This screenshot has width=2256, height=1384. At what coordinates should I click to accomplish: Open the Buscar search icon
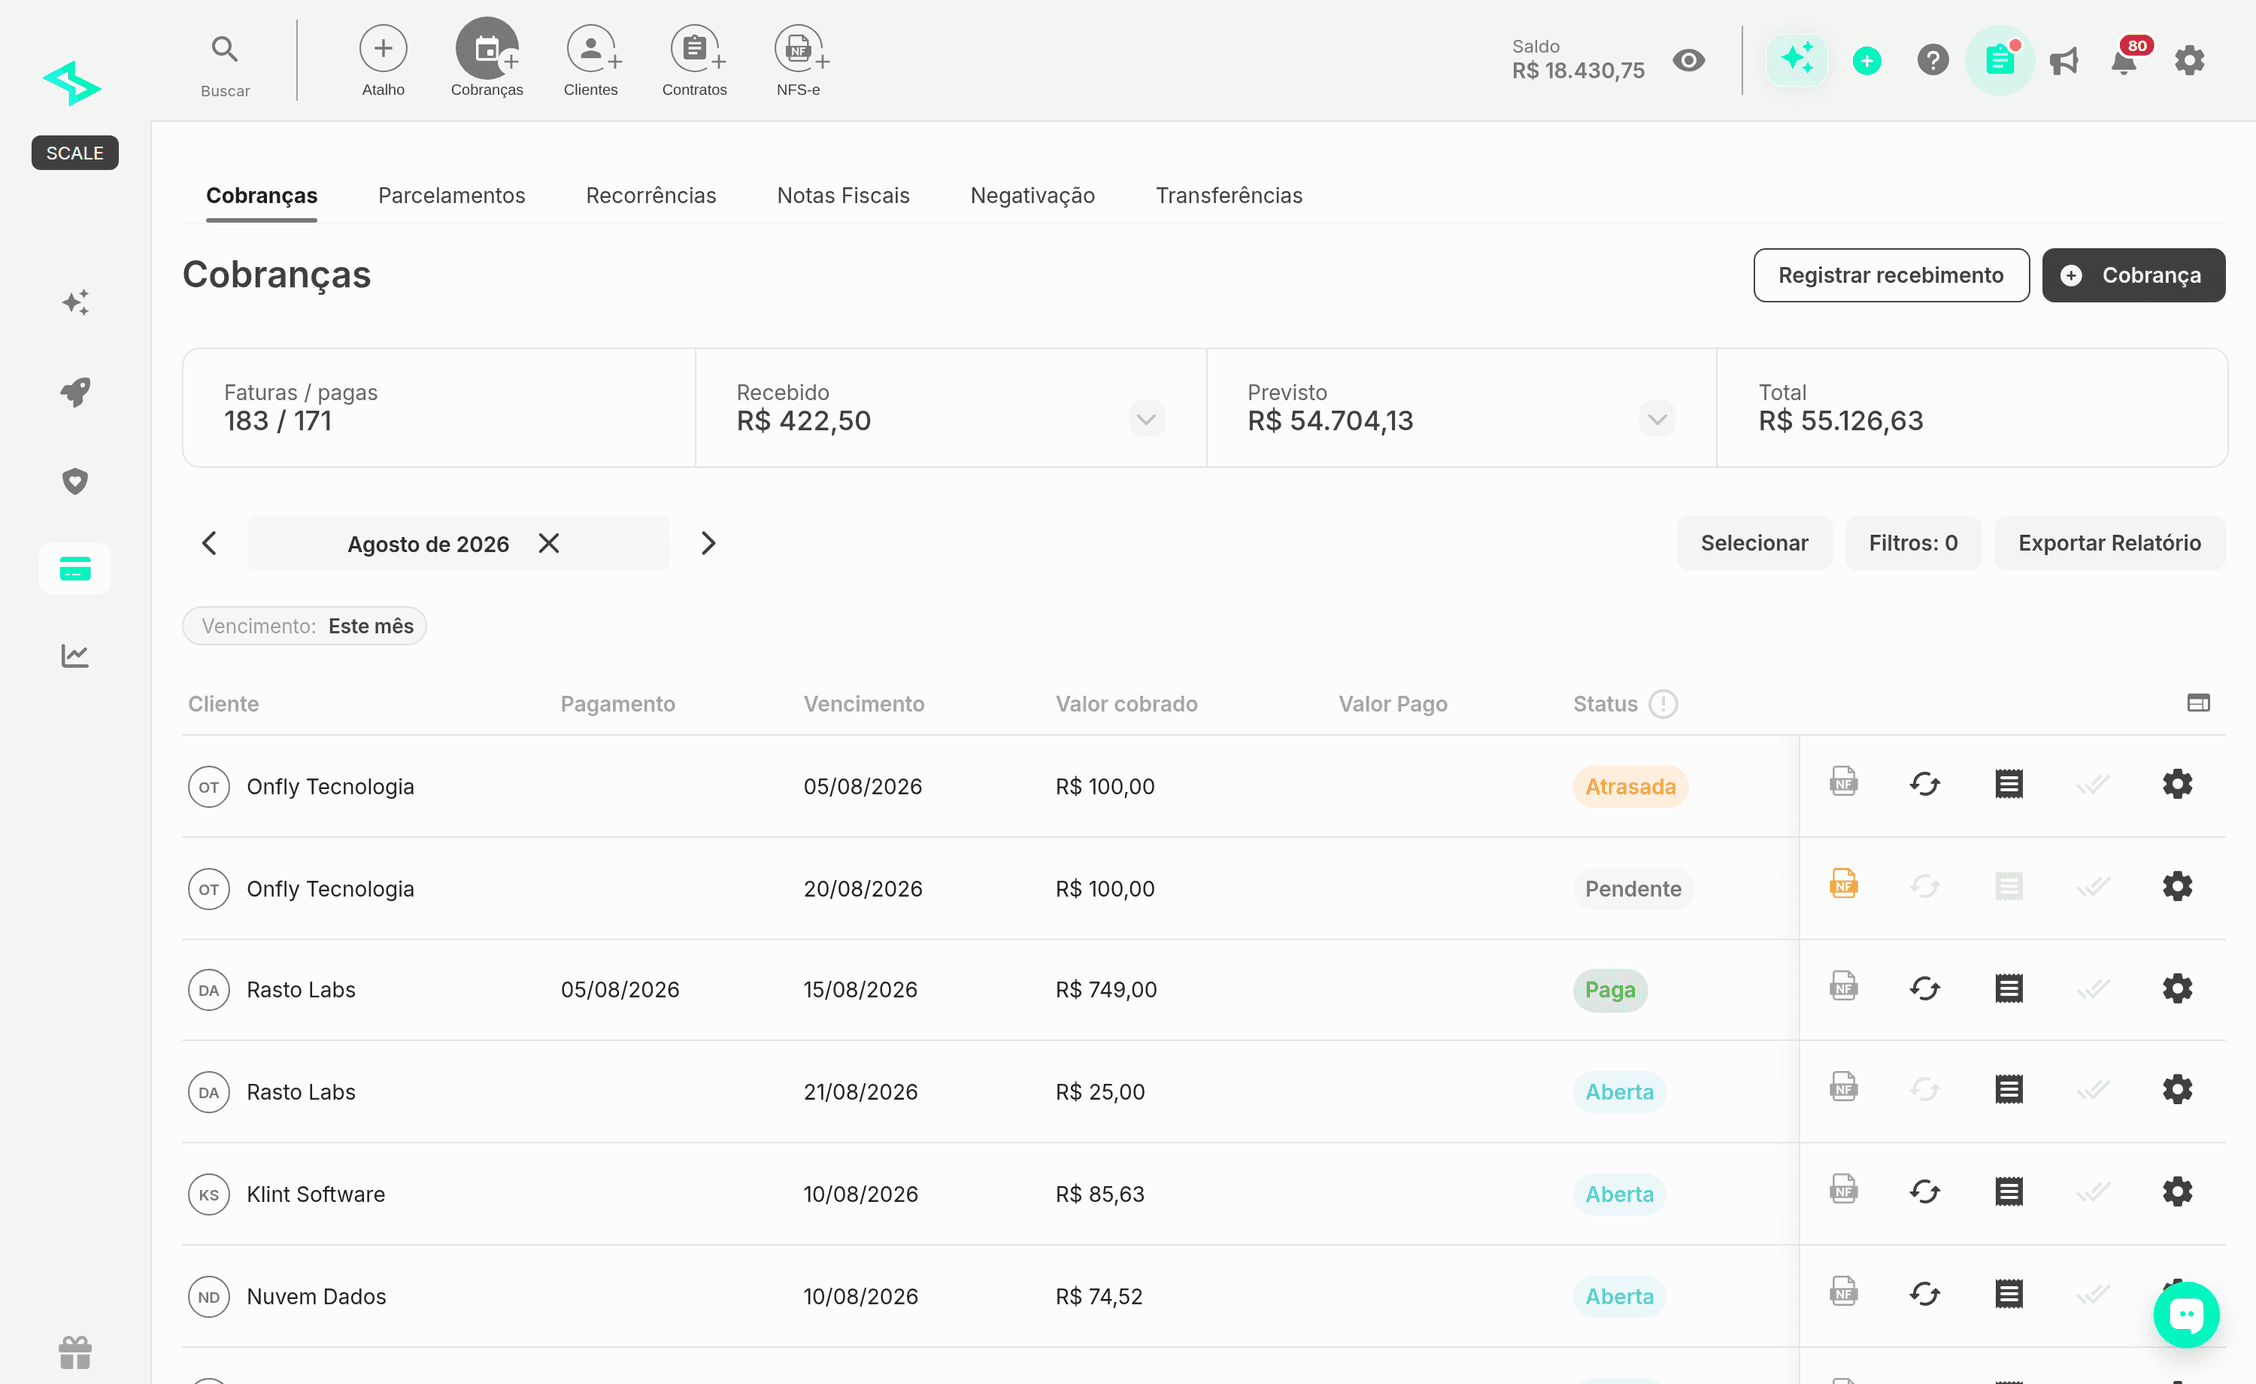(224, 49)
